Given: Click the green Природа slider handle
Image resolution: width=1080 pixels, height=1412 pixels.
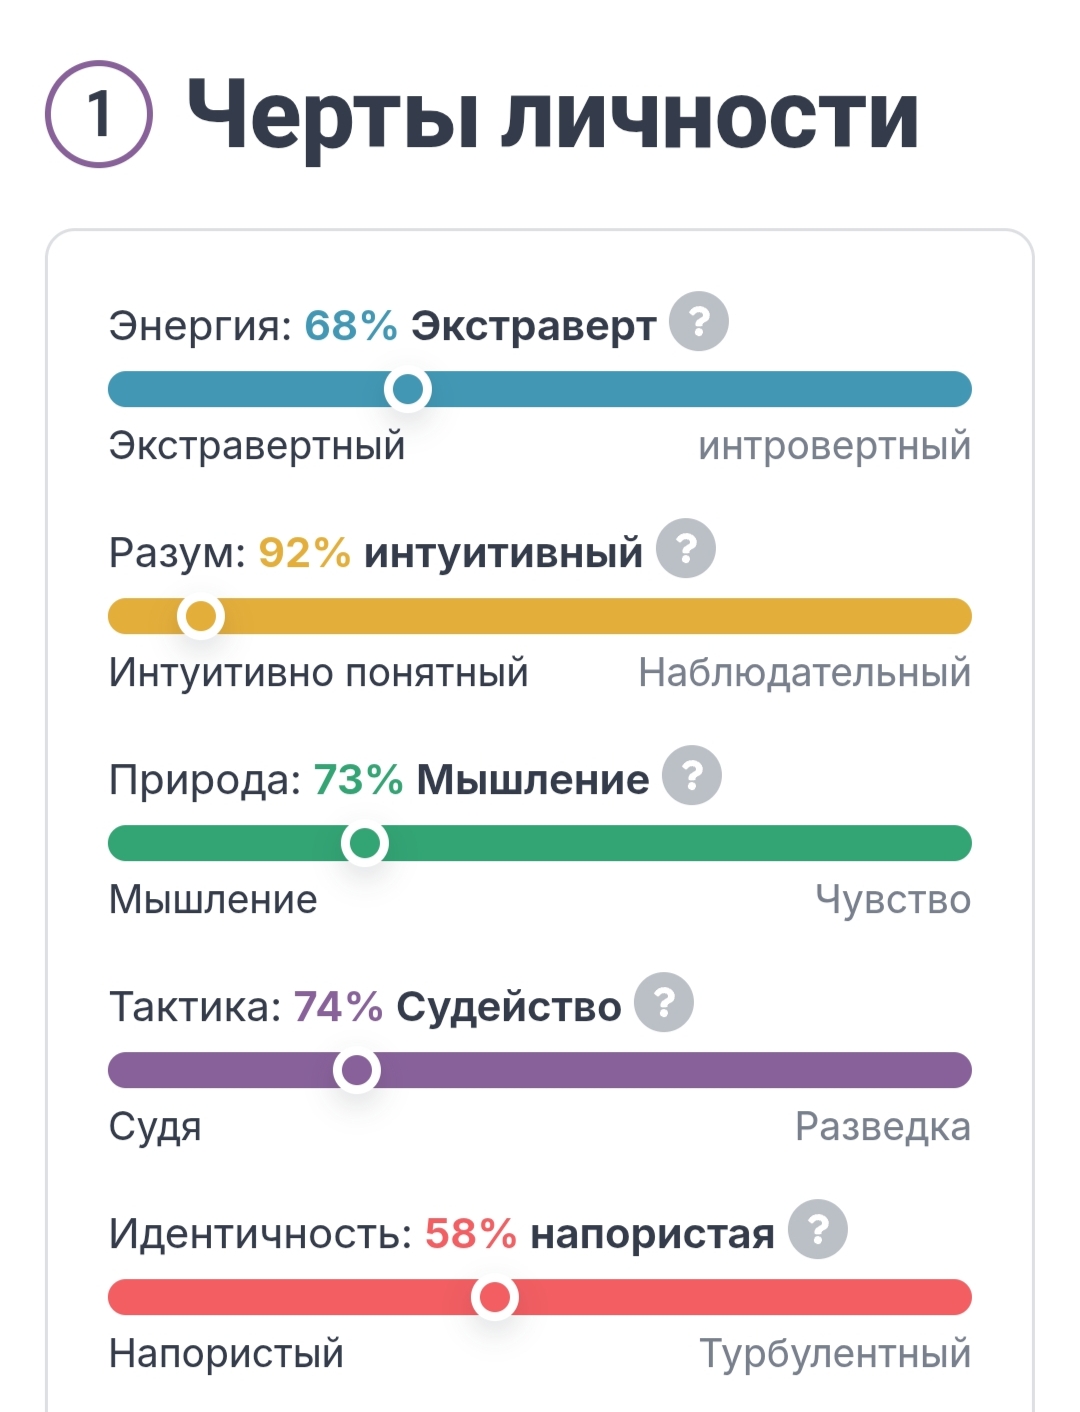Looking at the screenshot, I should (x=365, y=843).
